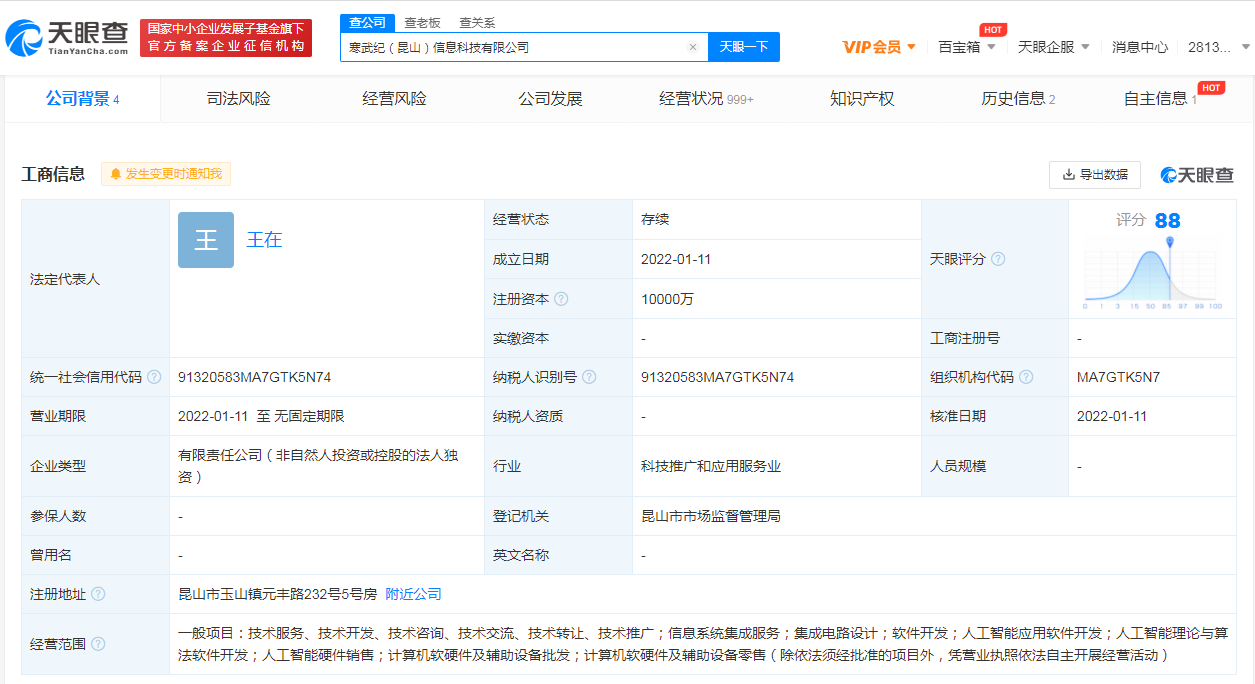Click the 王 avatar of legal representative
This screenshot has height=684, width=1255.
pos(206,240)
